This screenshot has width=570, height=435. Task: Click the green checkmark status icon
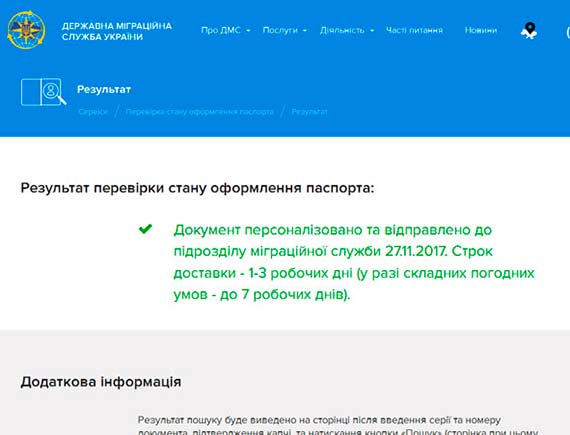145,229
